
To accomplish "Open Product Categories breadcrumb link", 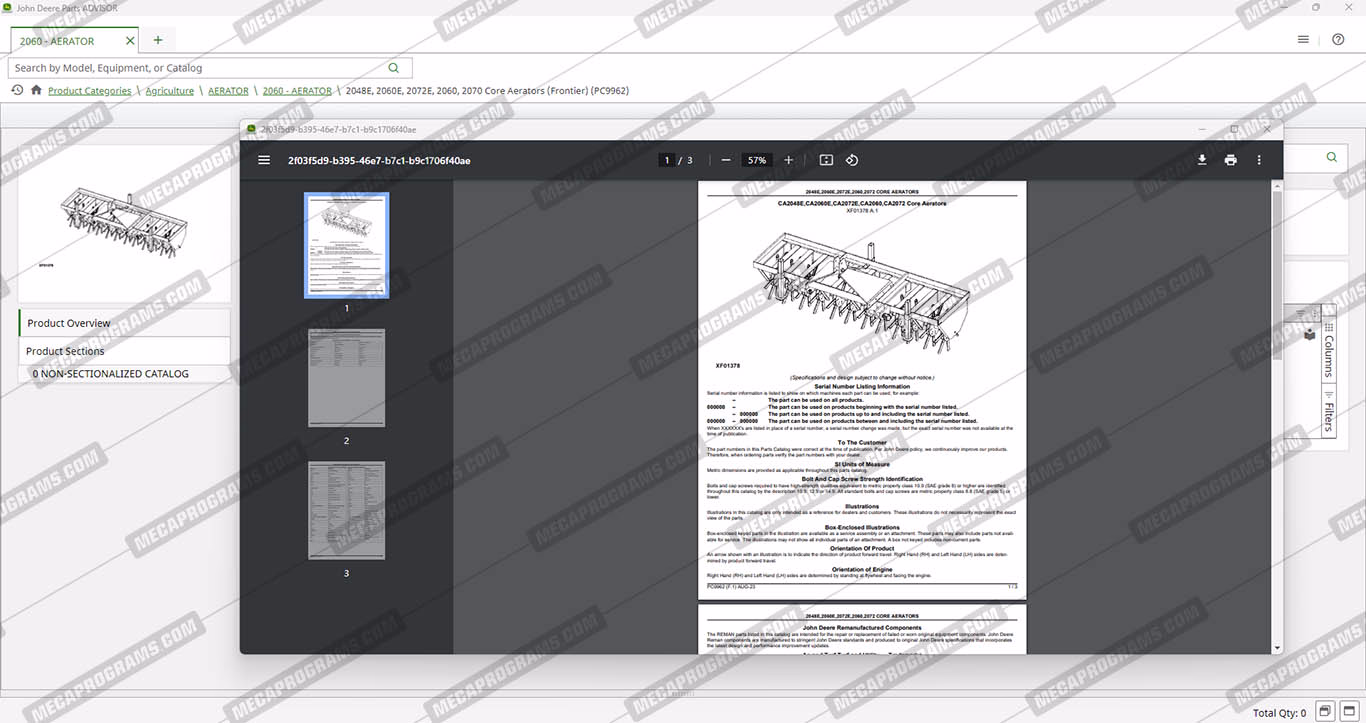I will tap(89, 91).
